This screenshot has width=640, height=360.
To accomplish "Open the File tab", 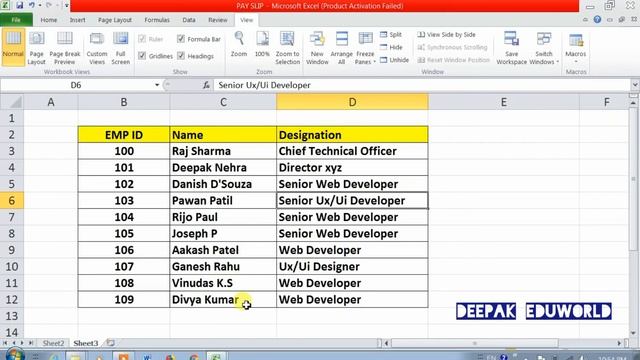I will click(16, 20).
